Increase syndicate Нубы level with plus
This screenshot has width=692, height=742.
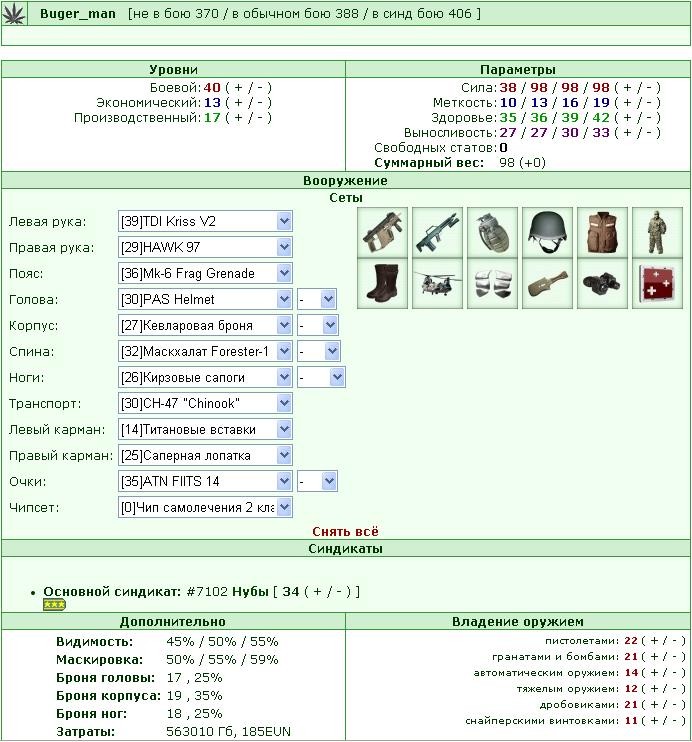coord(317,592)
